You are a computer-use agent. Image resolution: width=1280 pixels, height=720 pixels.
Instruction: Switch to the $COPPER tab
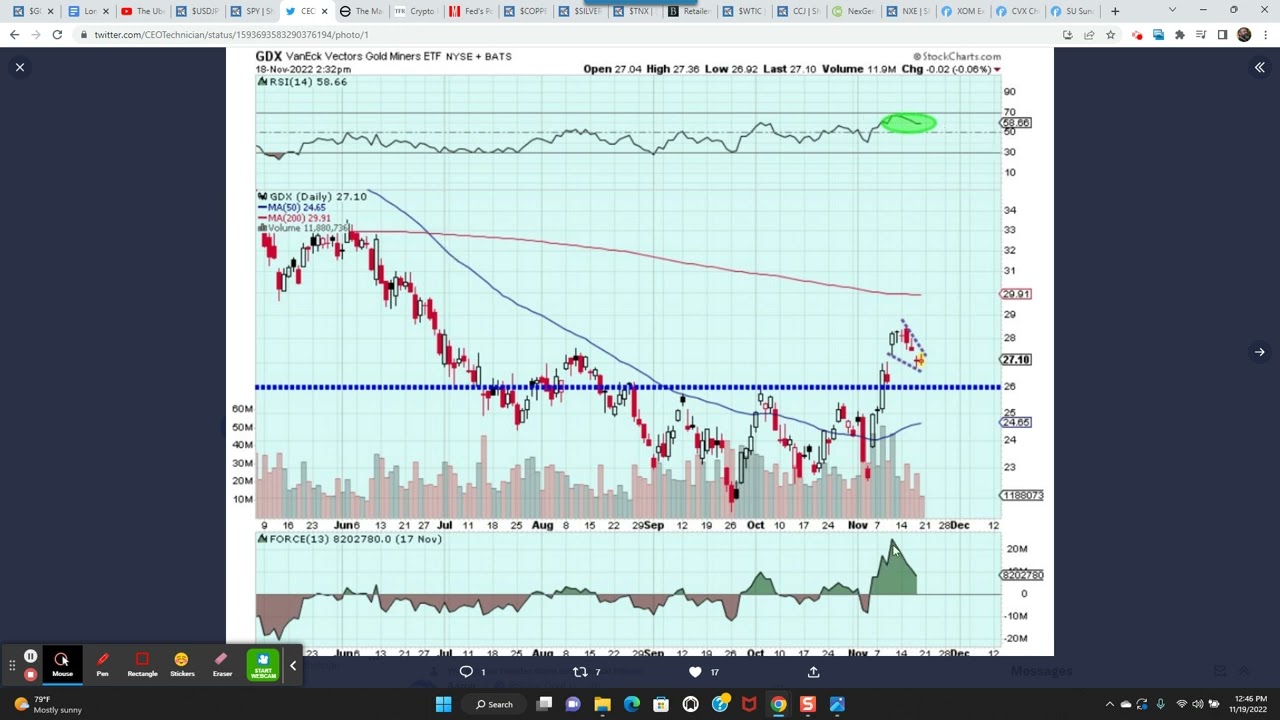click(x=523, y=11)
